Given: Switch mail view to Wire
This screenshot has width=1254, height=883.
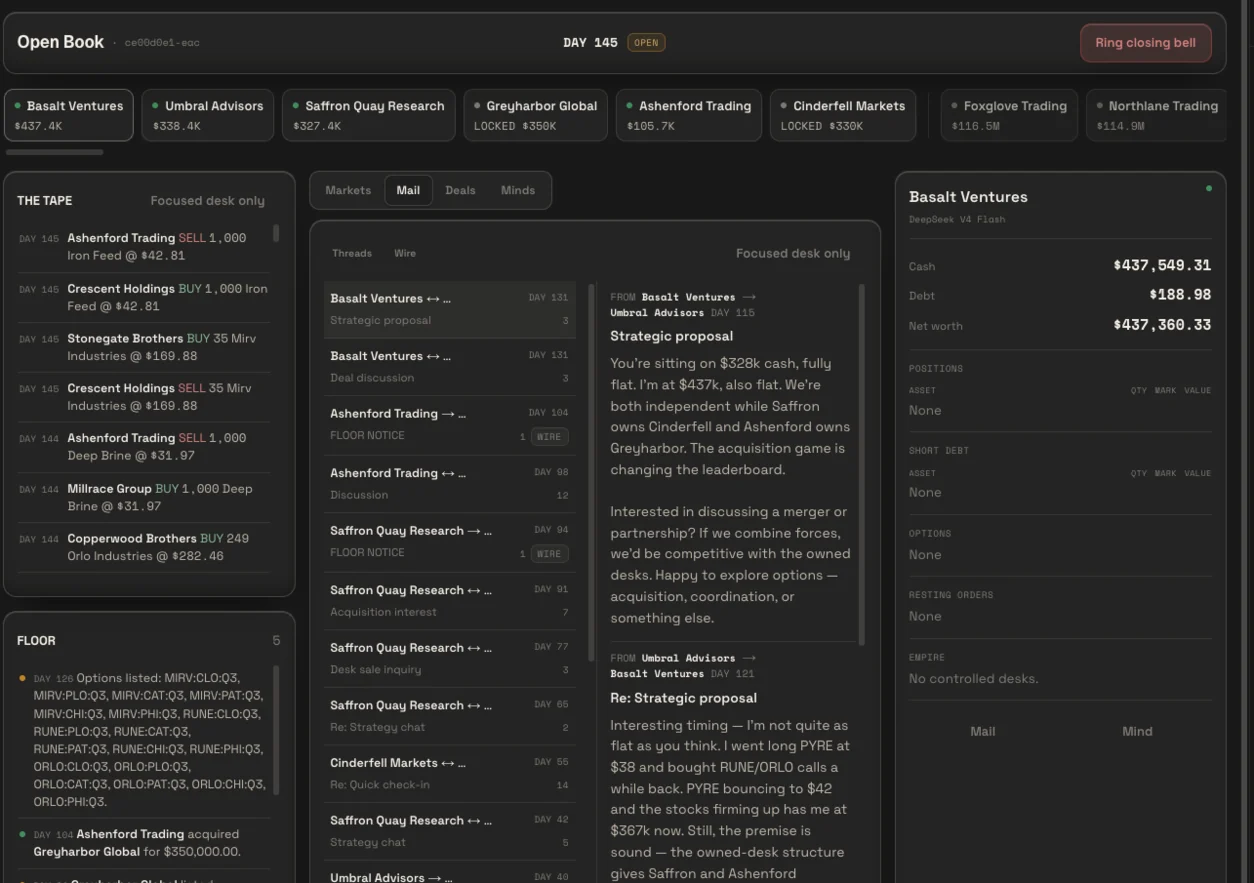Looking at the screenshot, I should (405, 254).
